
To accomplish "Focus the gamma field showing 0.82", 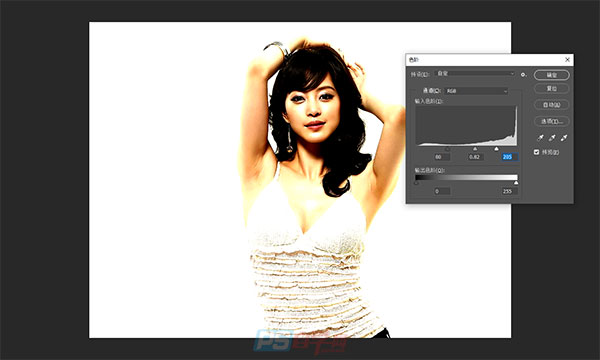I will (475, 157).
